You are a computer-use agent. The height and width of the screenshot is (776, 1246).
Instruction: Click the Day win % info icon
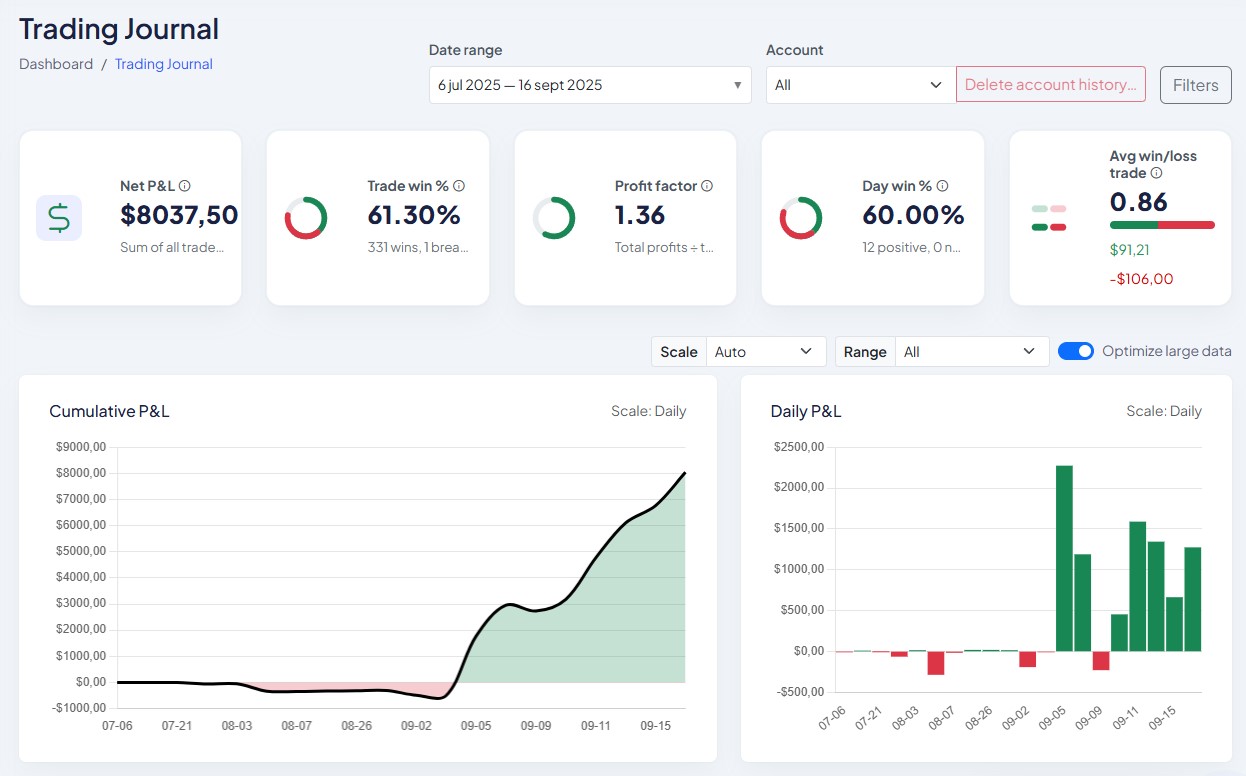(x=942, y=186)
